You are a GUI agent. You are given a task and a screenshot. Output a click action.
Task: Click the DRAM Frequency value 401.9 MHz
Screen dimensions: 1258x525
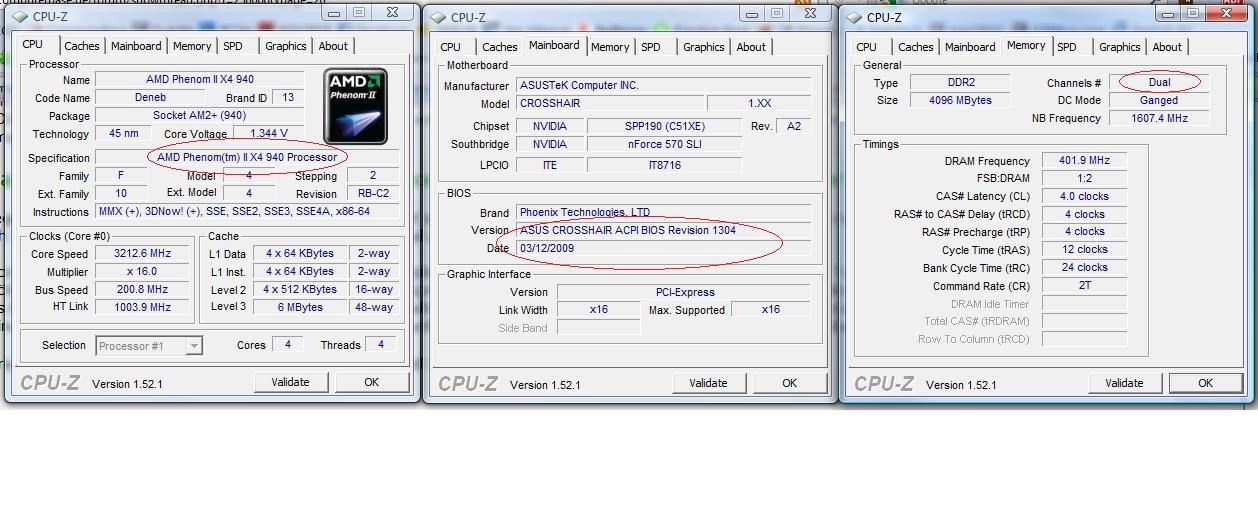pyautogui.click(x=1085, y=161)
